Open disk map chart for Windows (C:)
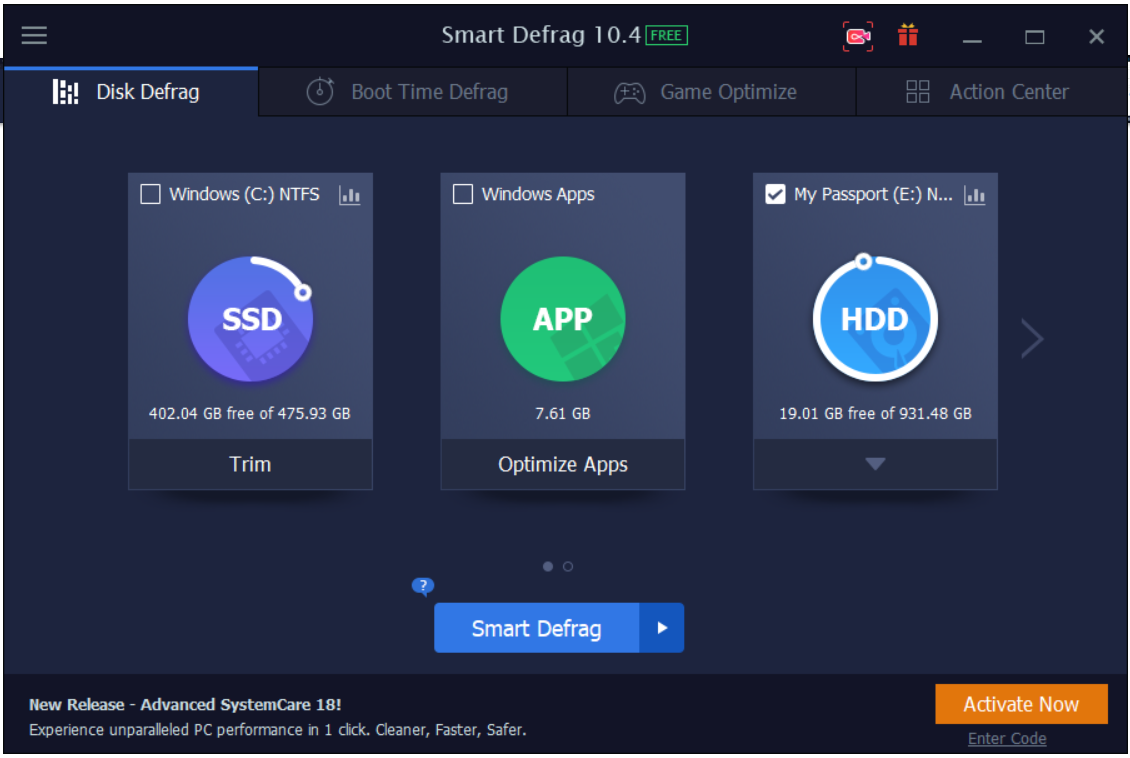Viewport: 1130px width, 758px height. 349,195
